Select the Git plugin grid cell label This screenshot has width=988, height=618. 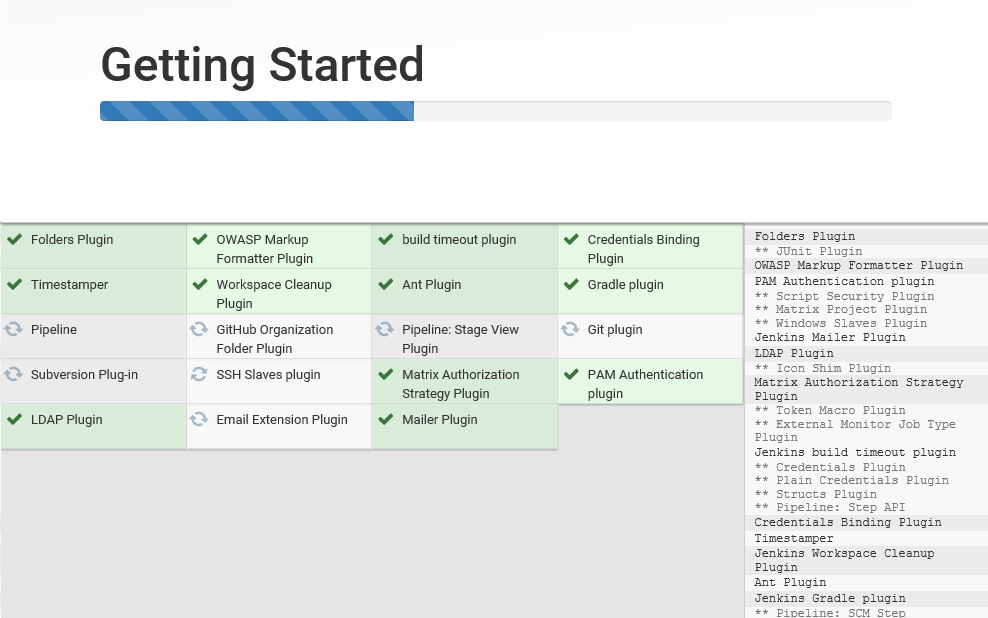tap(615, 329)
